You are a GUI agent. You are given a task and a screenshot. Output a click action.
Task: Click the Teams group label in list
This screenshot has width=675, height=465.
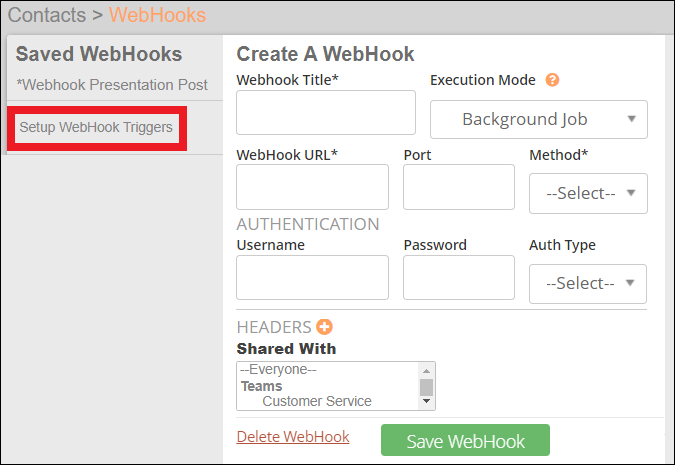[x=261, y=386]
